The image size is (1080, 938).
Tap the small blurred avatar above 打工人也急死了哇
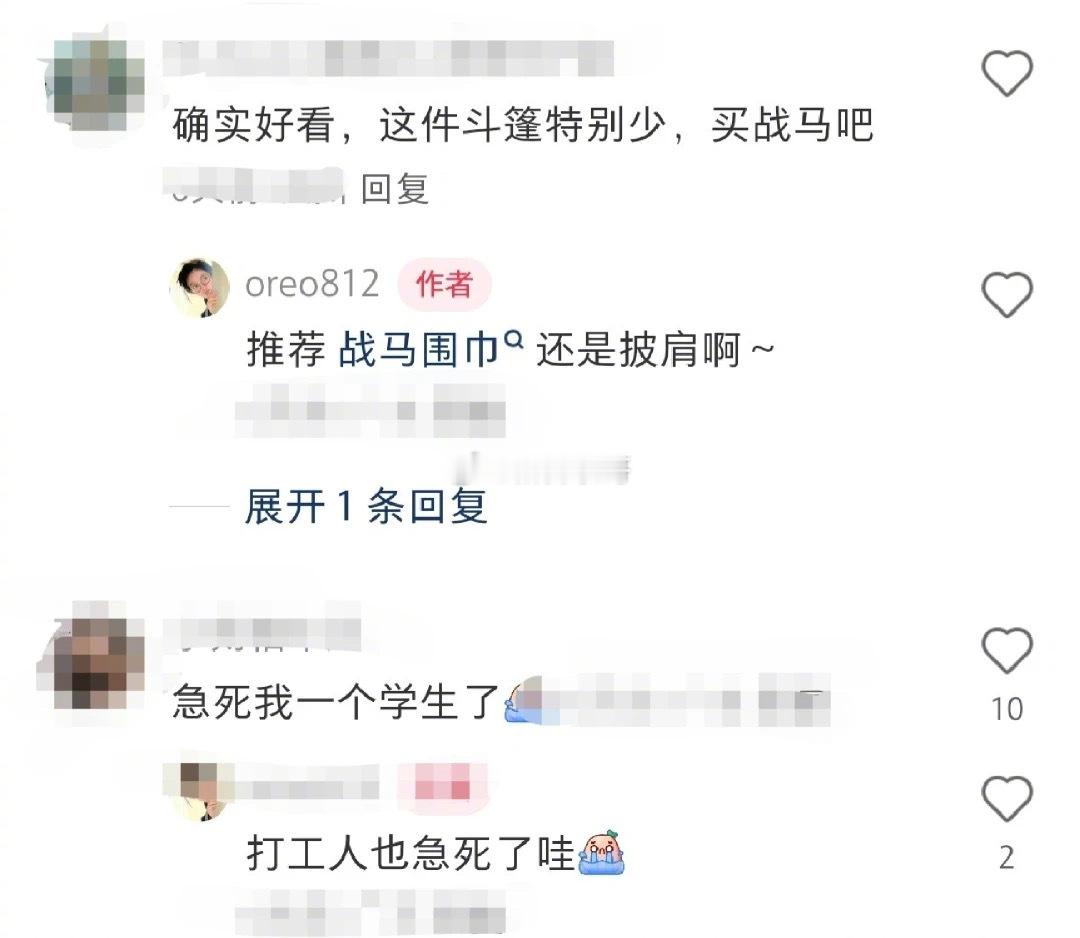200,791
